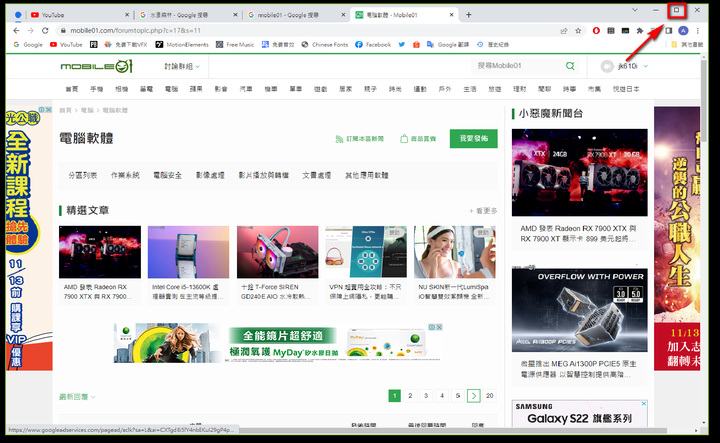Go back with the browser back arrow
The height and width of the screenshot is (443, 720).
point(17,31)
